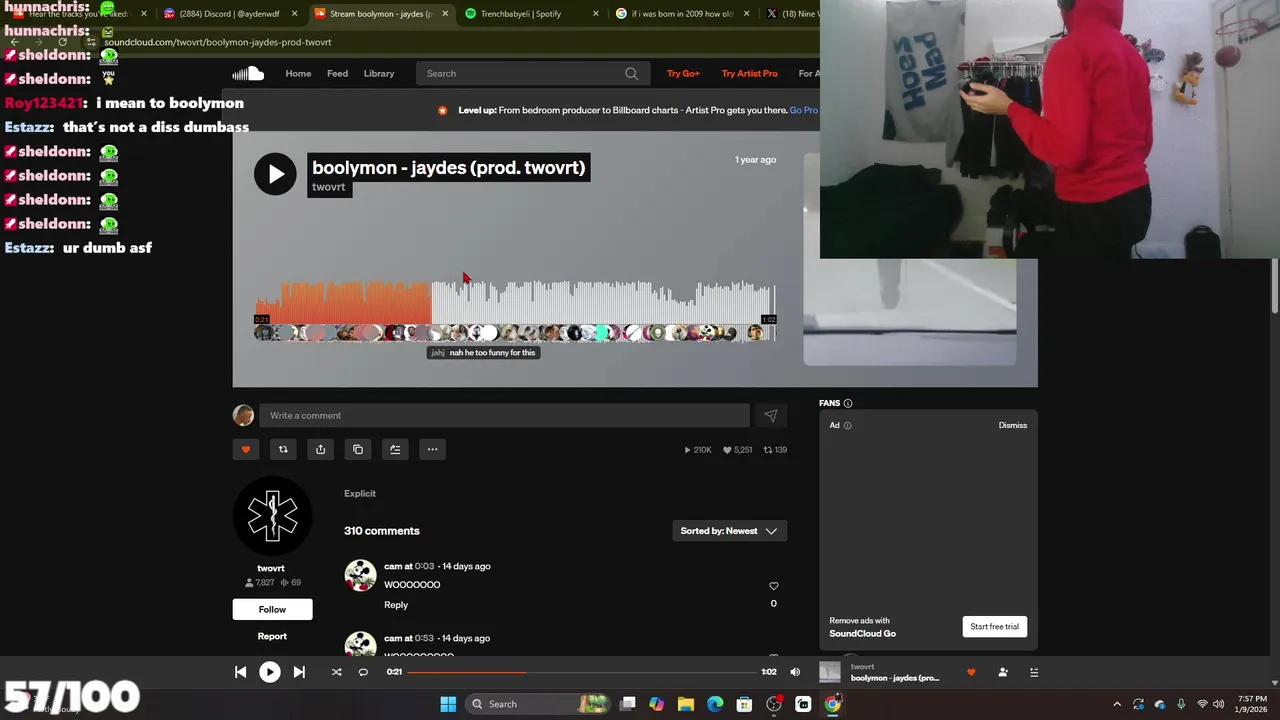Click the info icon beside Ad label
1280x720 pixels.
tap(847, 425)
